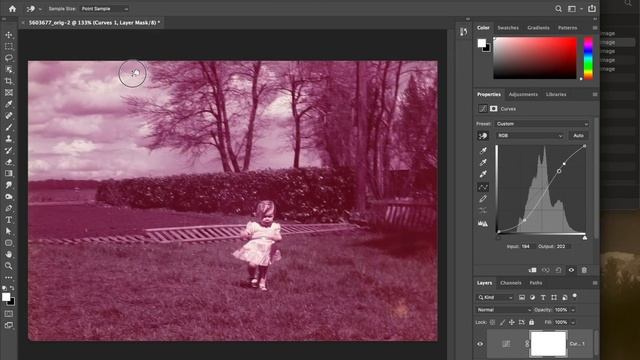Toggle layer filtering switch on or off
Image resolution: width=640 pixels, height=360 pixels.
(x=575, y=296)
